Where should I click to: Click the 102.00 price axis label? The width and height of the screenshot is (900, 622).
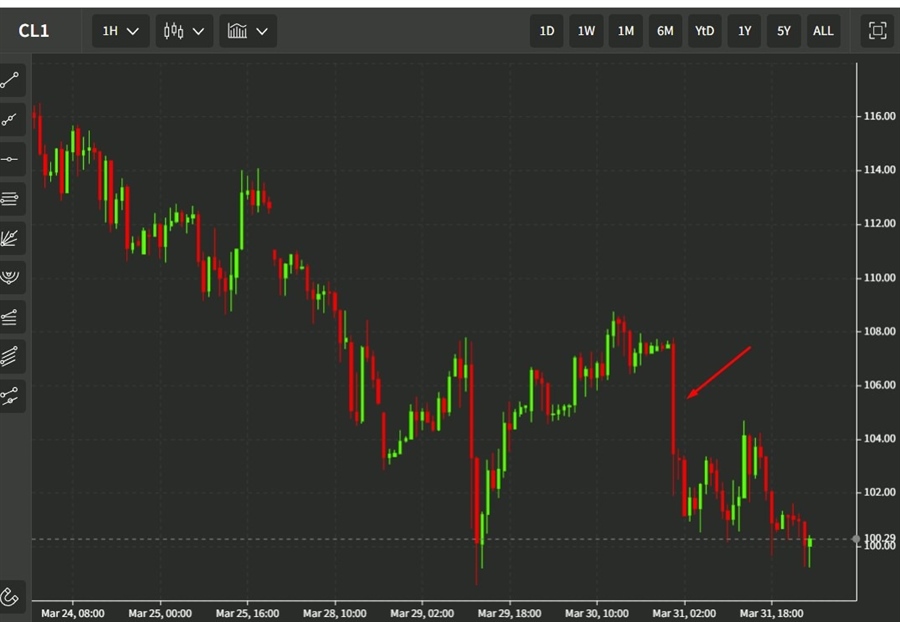pos(879,492)
